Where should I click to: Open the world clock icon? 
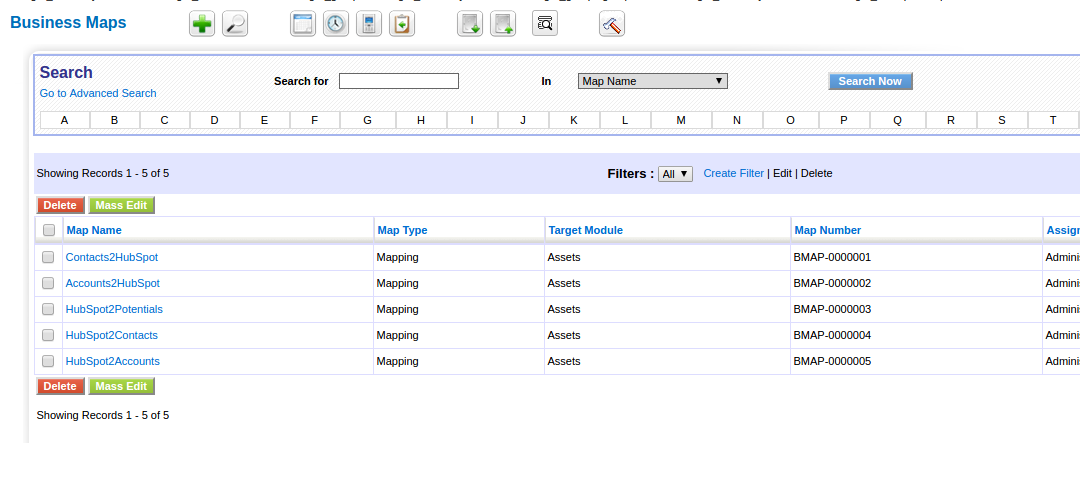click(x=336, y=24)
